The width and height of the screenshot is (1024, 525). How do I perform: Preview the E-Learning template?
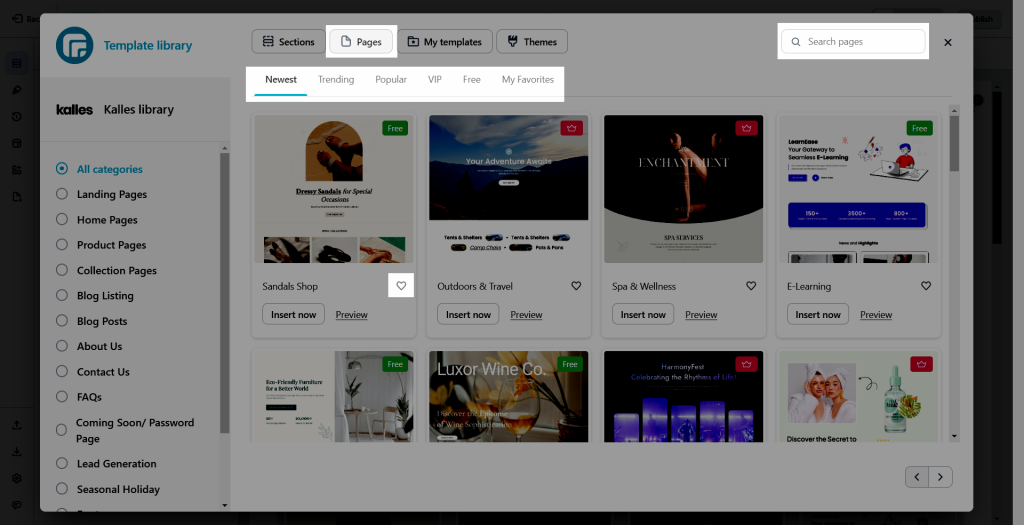876,315
